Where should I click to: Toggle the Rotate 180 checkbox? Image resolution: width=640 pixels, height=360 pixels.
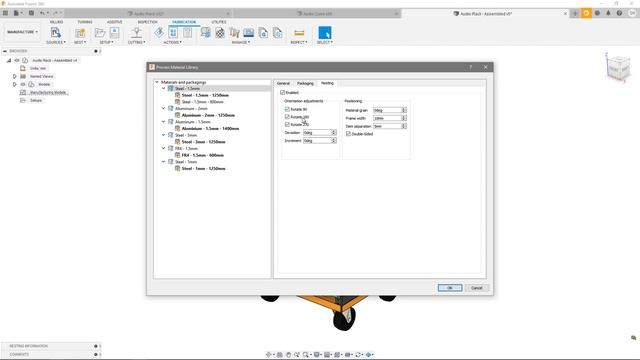(287, 117)
